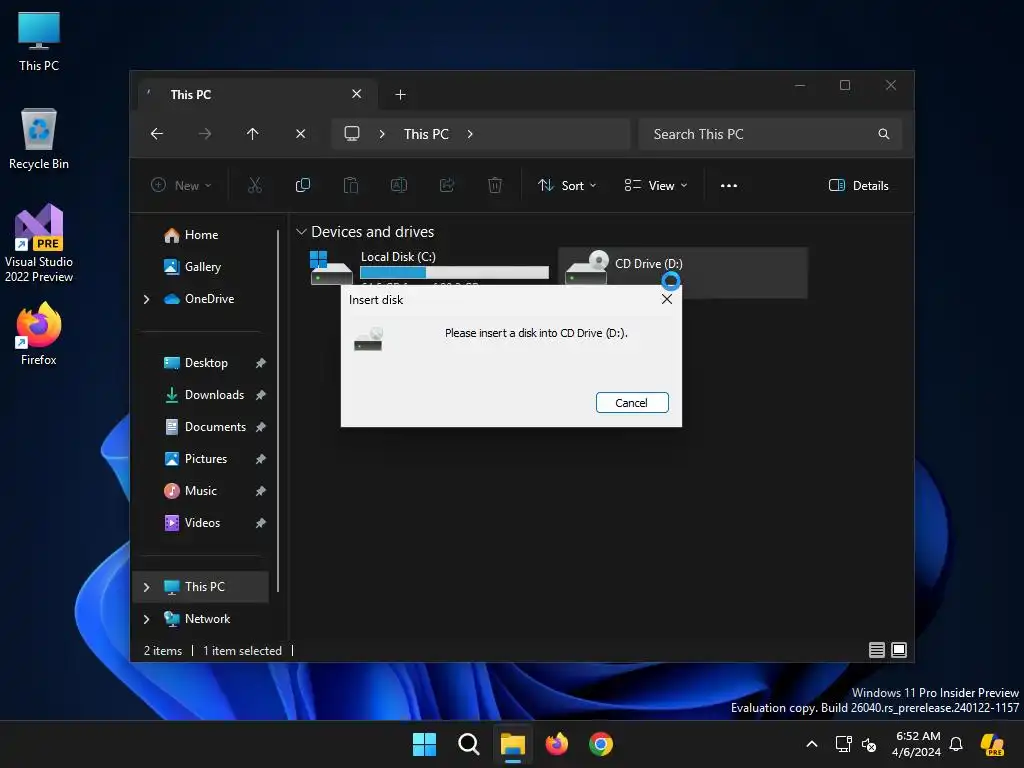Click the Paste clipboard icon
Viewport: 1024px width, 768px height.
point(351,185)
